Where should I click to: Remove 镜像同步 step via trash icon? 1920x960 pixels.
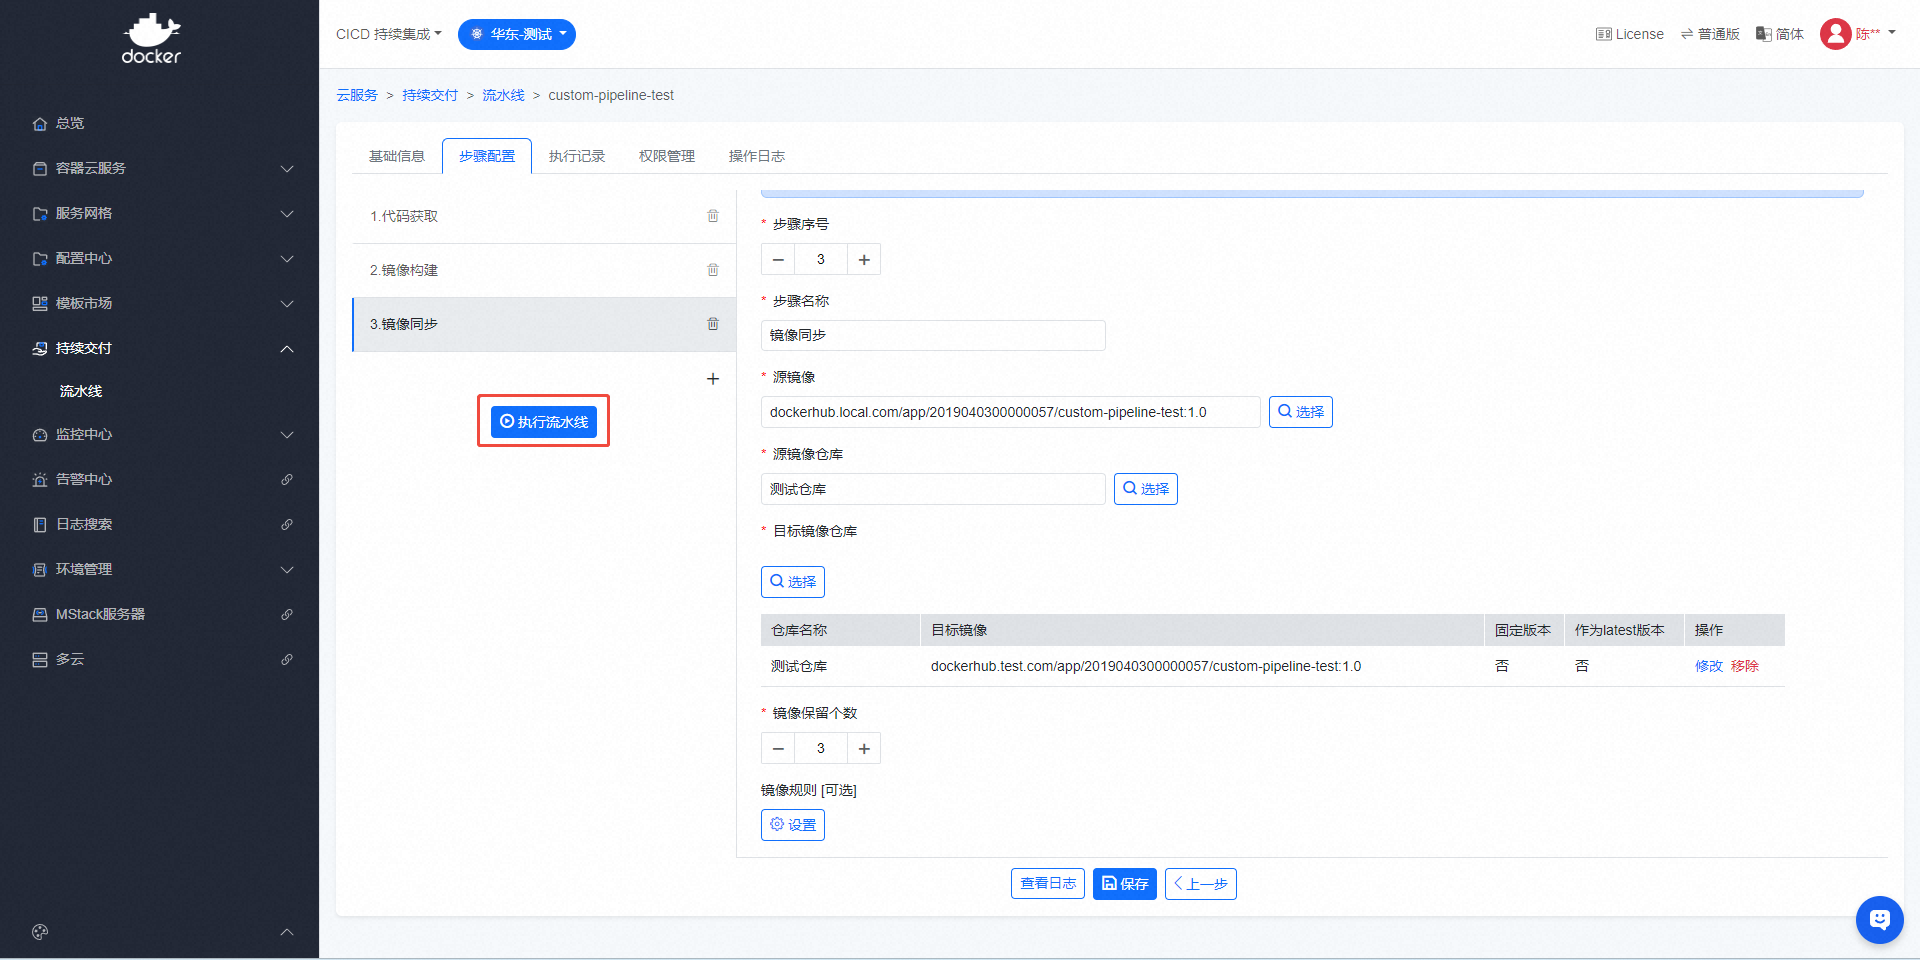click(x=713, y=324)
